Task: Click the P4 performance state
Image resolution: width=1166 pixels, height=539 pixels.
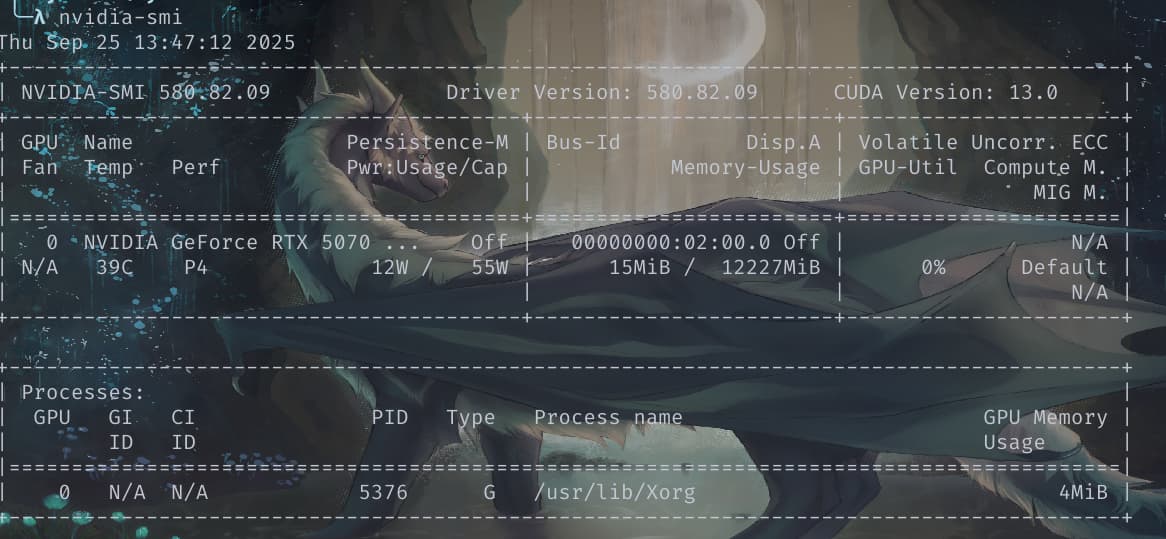Action: tap(196, 268)
